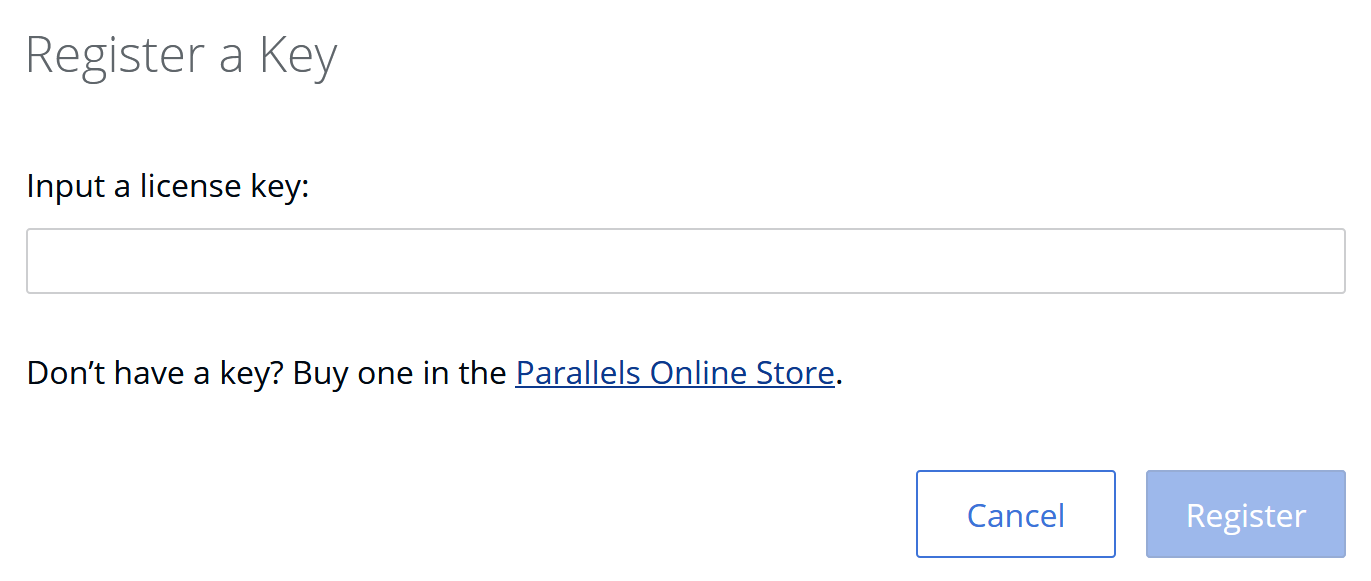The height and width of the screenshot is (581, 1371).
Task: Dismiss the dialog with Cancel
Action: [1015, 514]
